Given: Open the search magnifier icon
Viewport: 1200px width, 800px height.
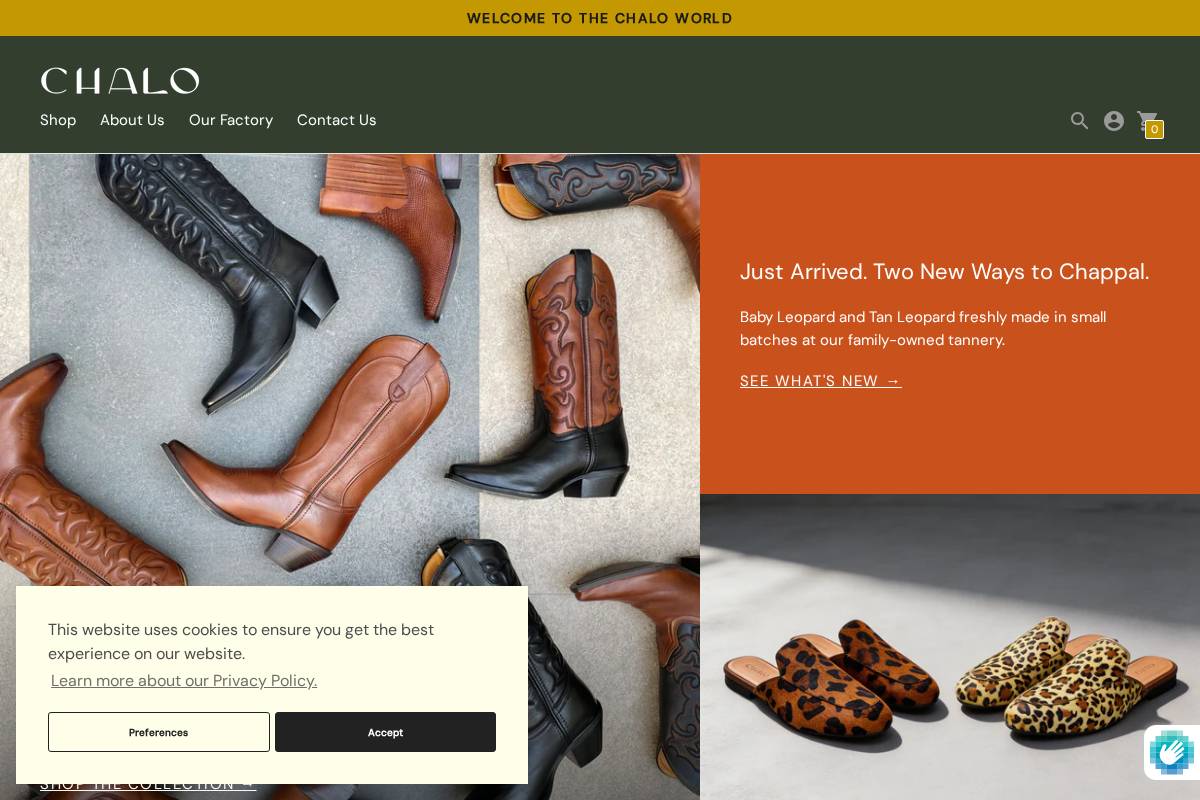Looking at the screenshot, I should pyautogui.click(x=1079, y=121).
